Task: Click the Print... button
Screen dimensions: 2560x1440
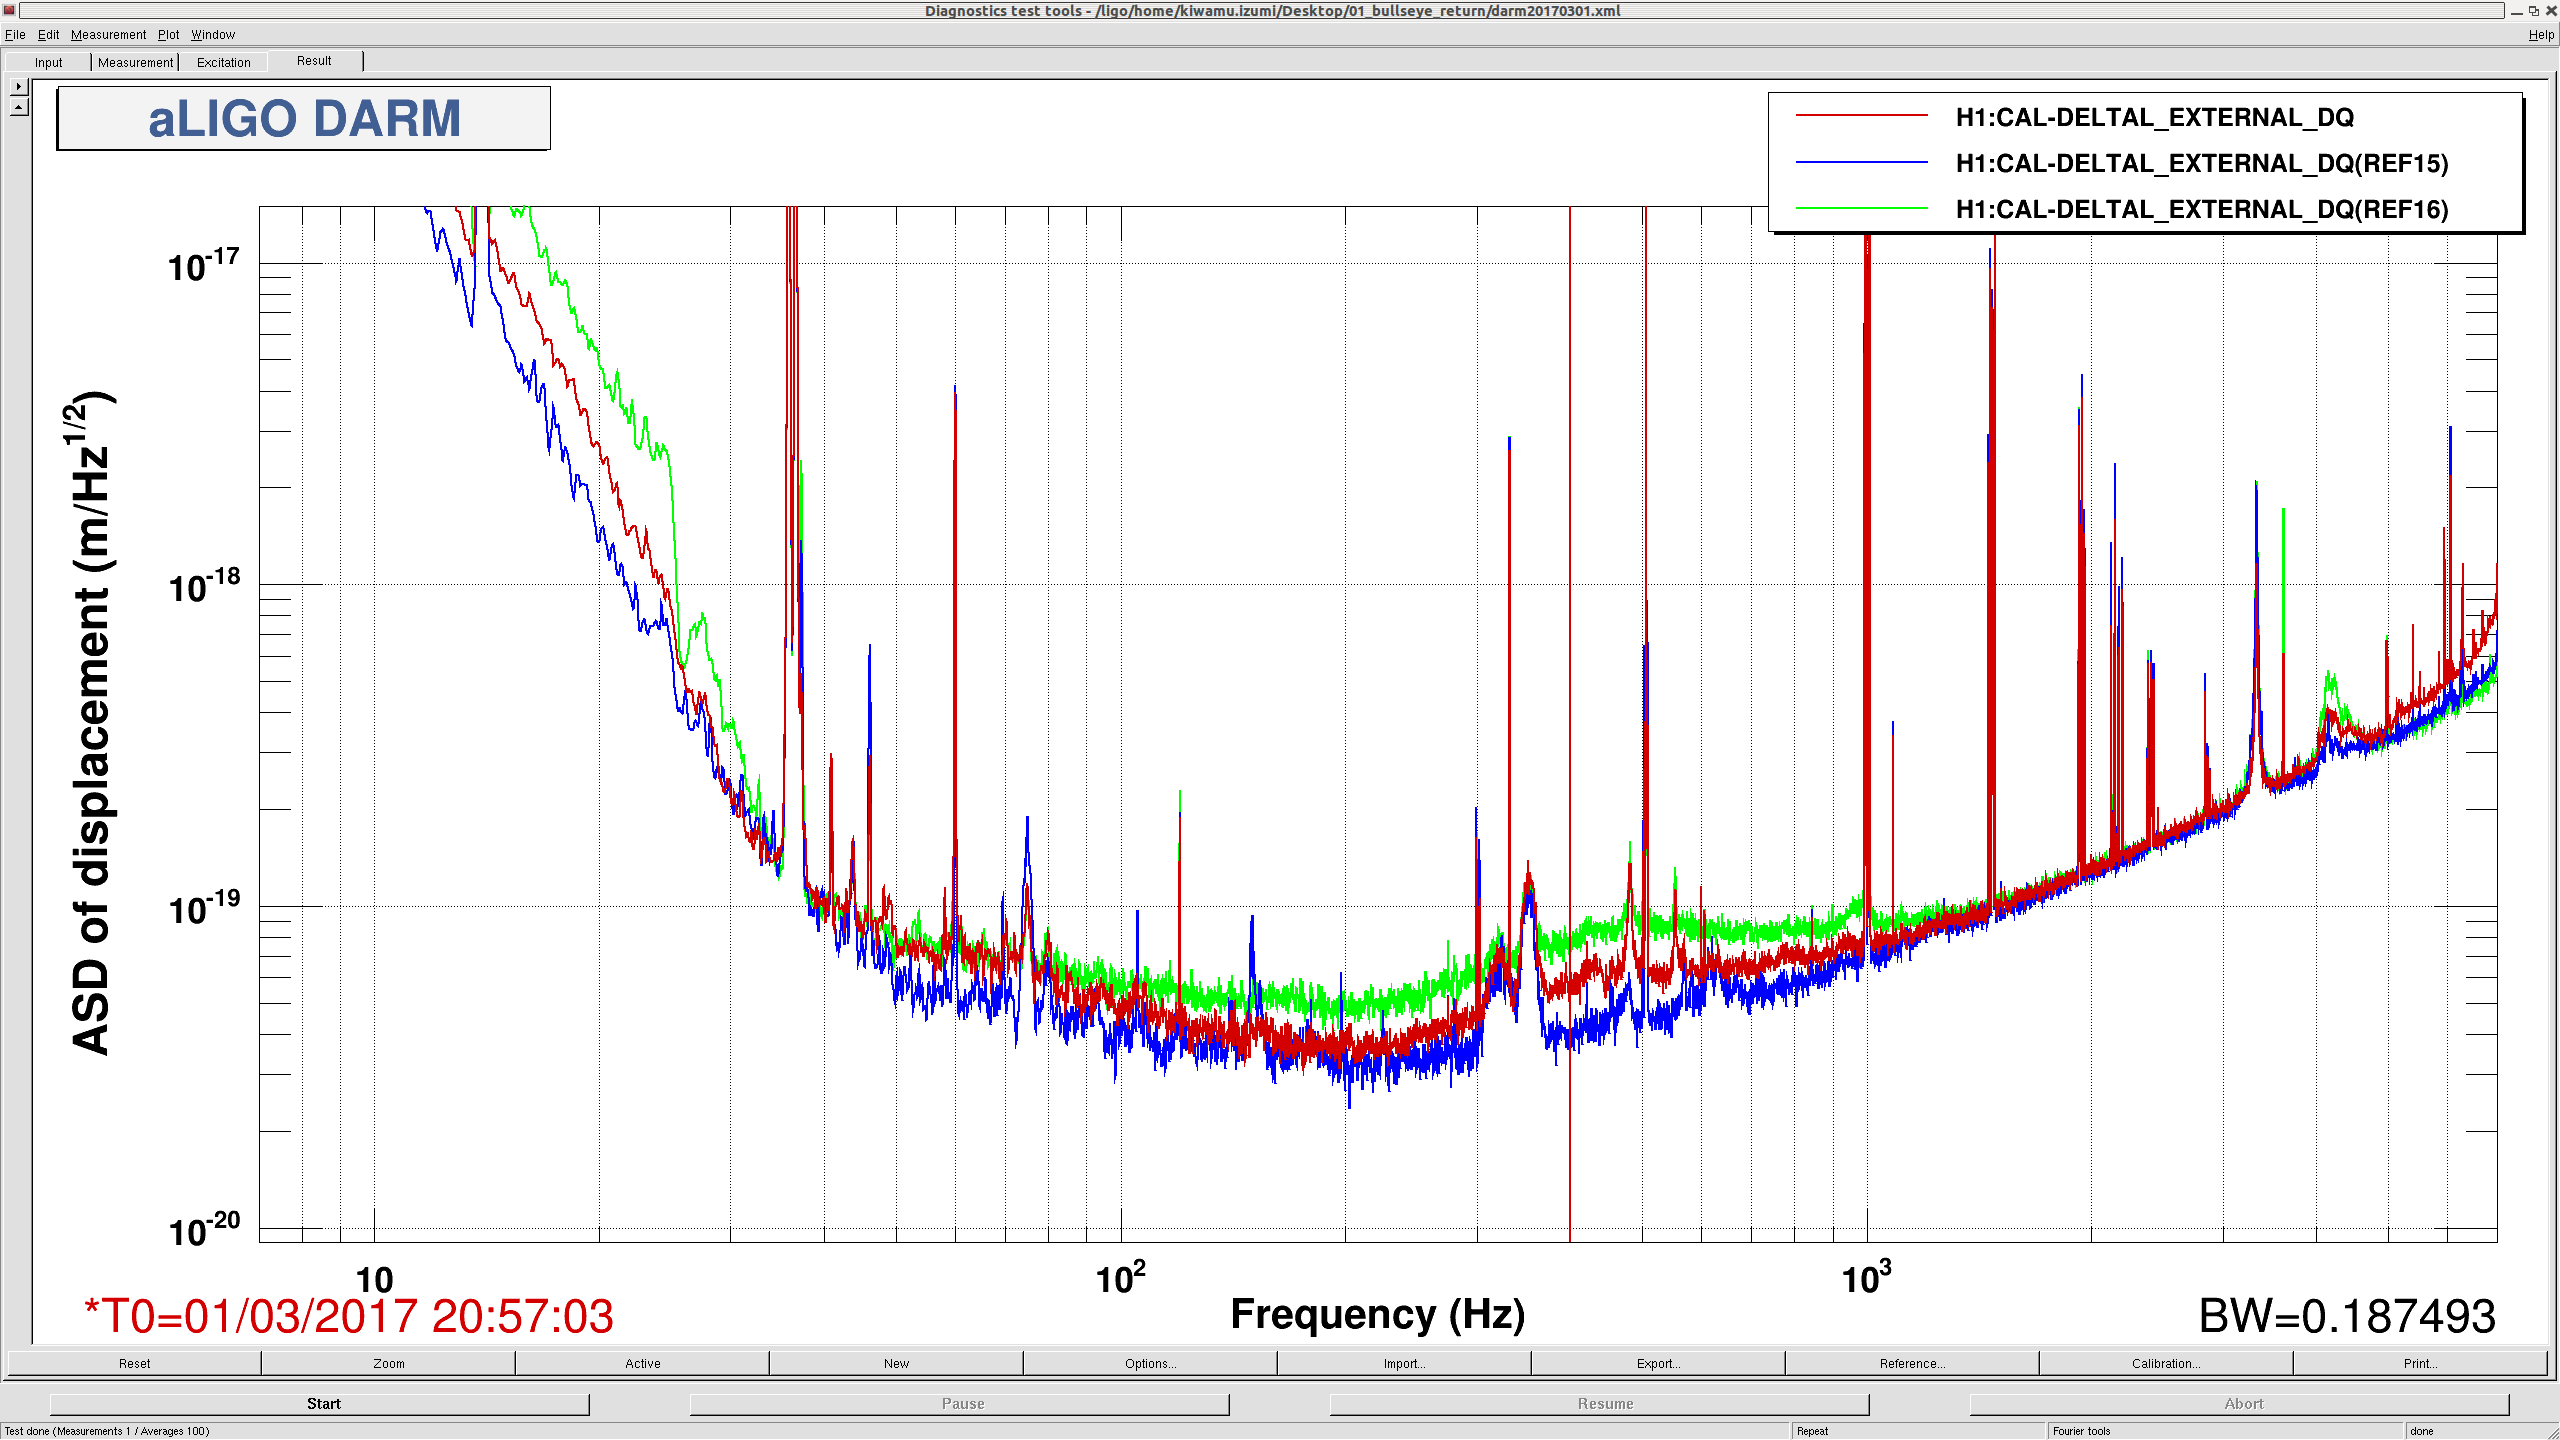Action: coord(2420,1363)
